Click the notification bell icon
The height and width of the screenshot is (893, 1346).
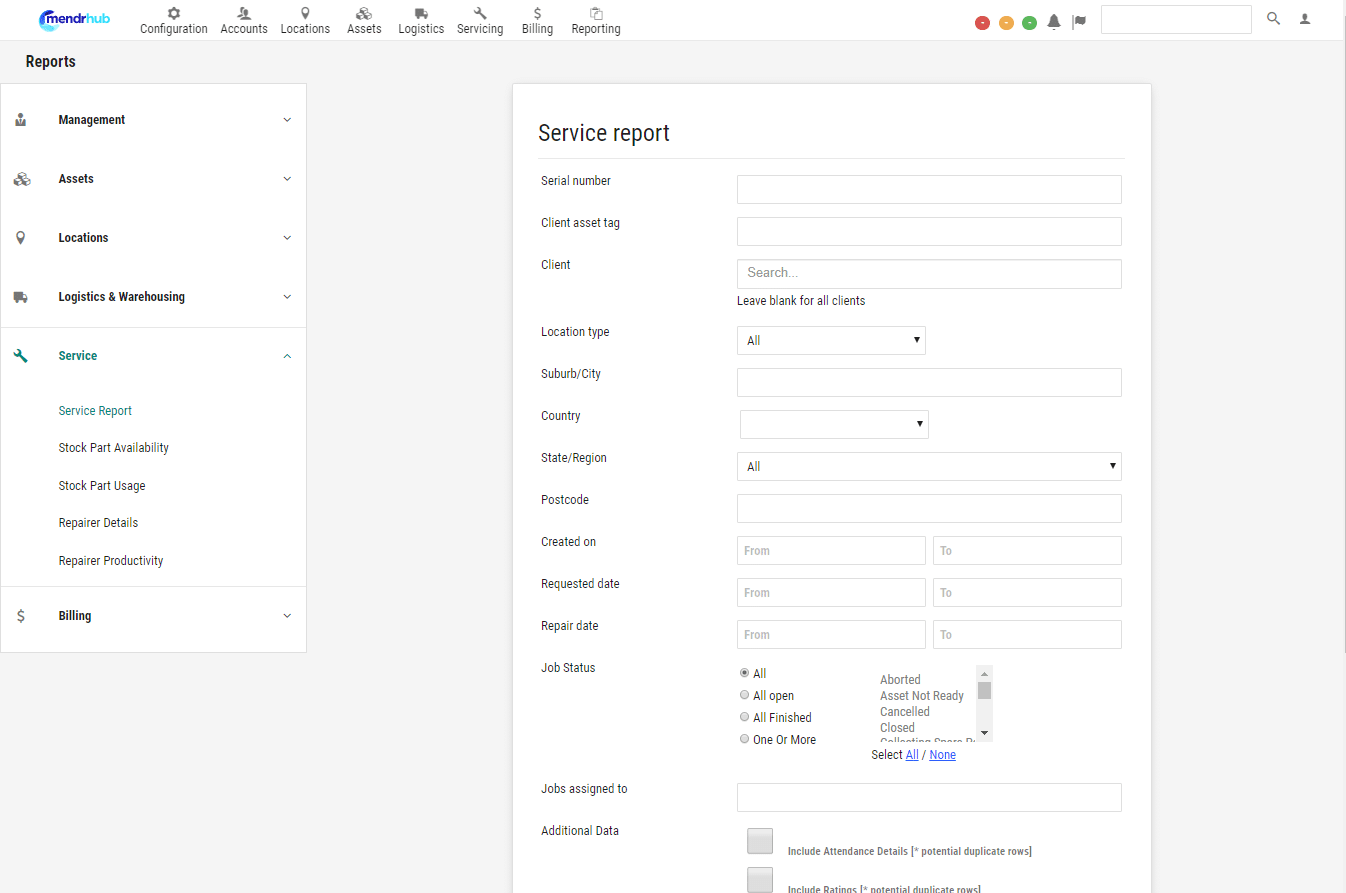(x=1053, y=21)
